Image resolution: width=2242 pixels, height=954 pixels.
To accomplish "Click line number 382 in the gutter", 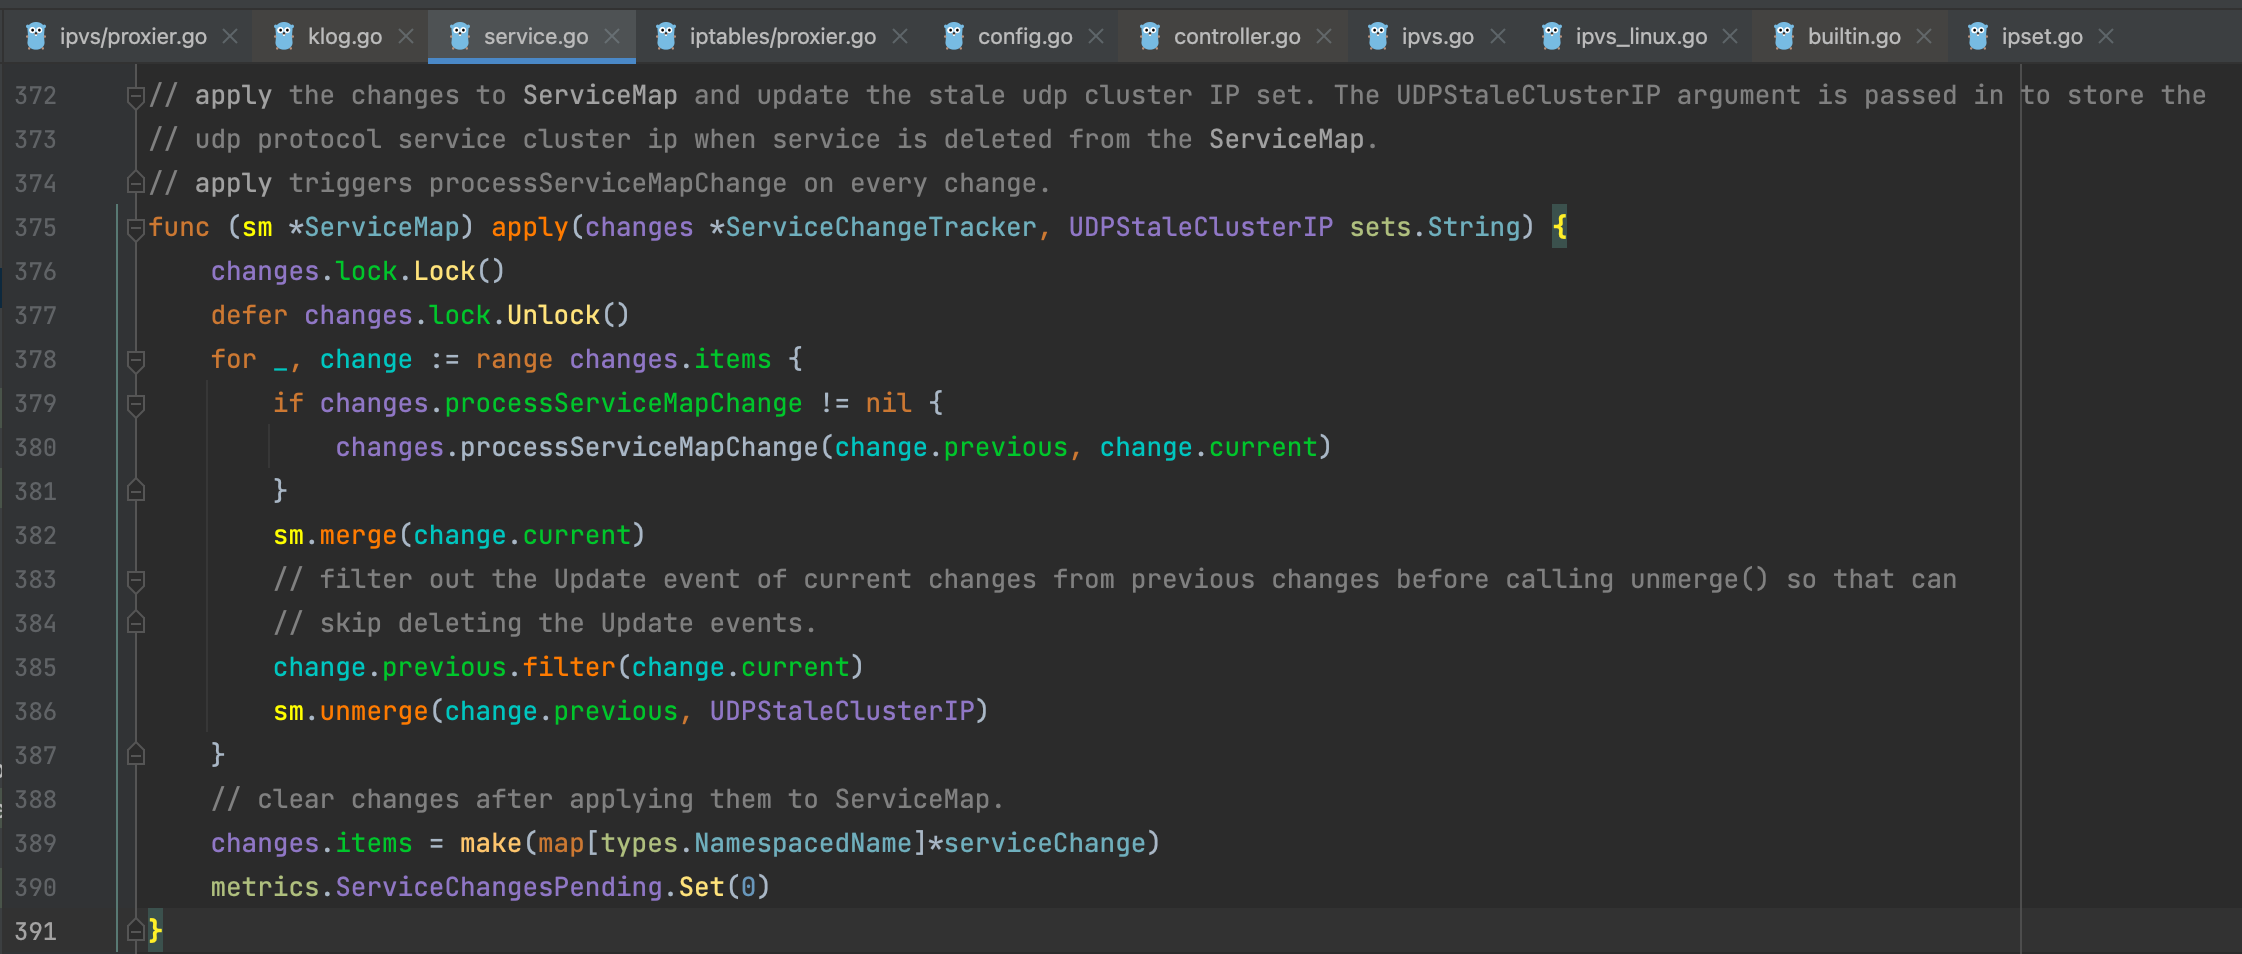I will [36, 536].
